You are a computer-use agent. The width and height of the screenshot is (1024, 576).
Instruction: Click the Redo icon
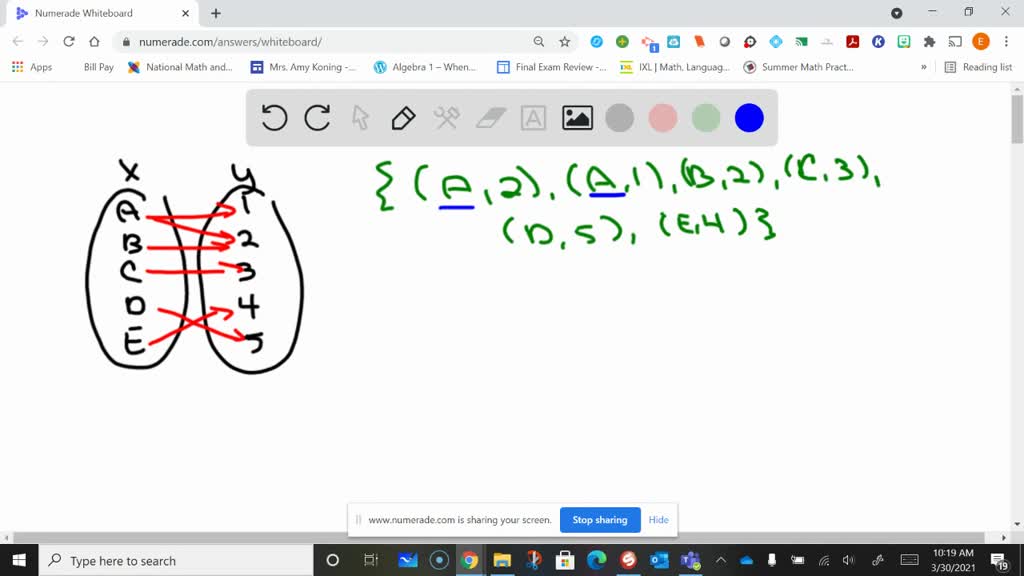317,117
